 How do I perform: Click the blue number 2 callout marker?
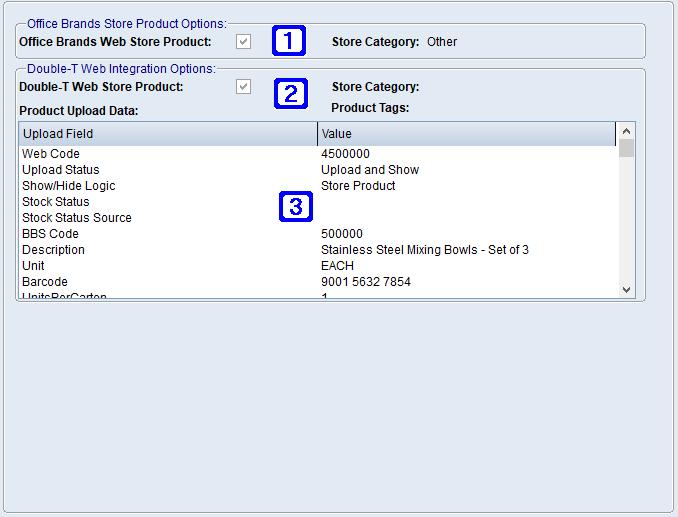pyautogui.click(x=290, y=94)
